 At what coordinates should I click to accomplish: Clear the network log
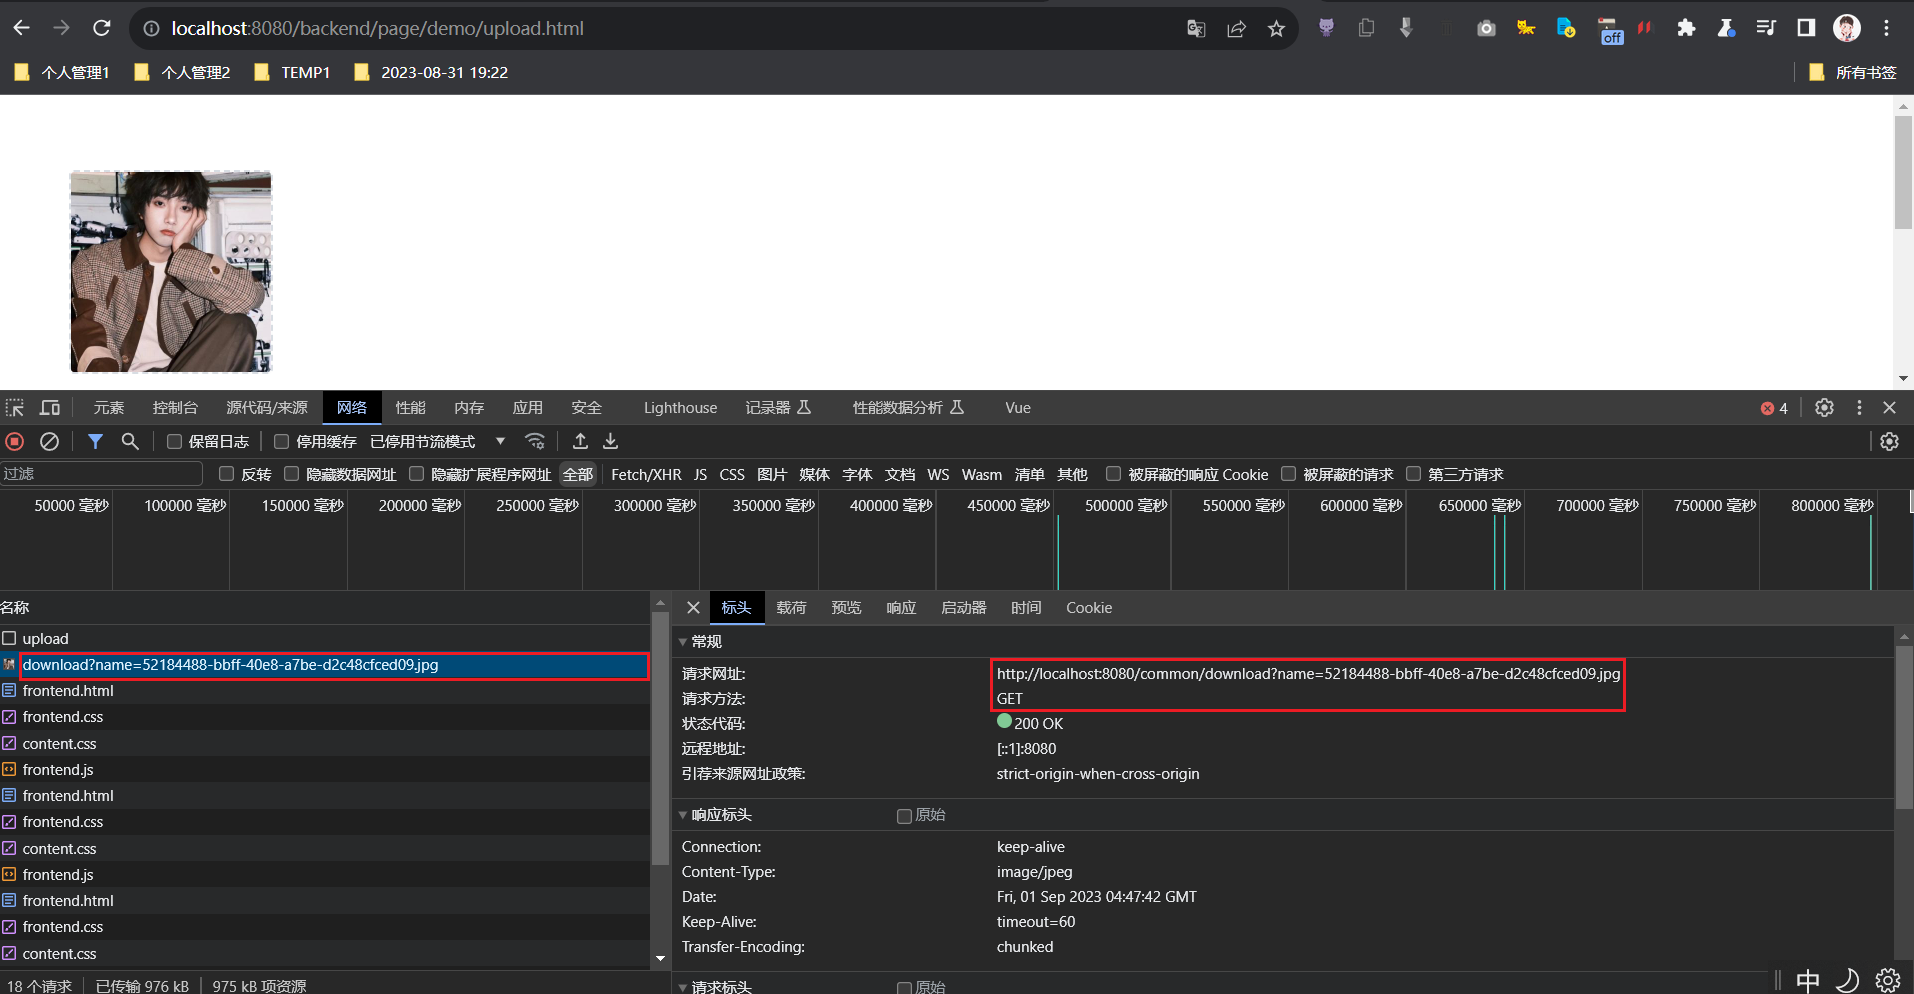pyautogui.click(x=49, y=441)
